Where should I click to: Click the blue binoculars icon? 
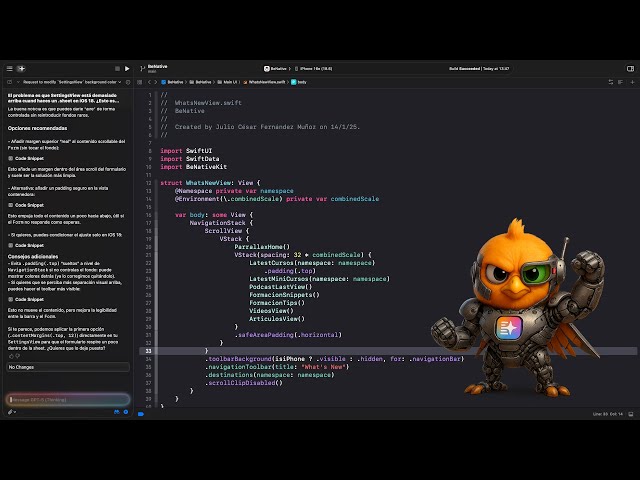click(x=117, y=412)
